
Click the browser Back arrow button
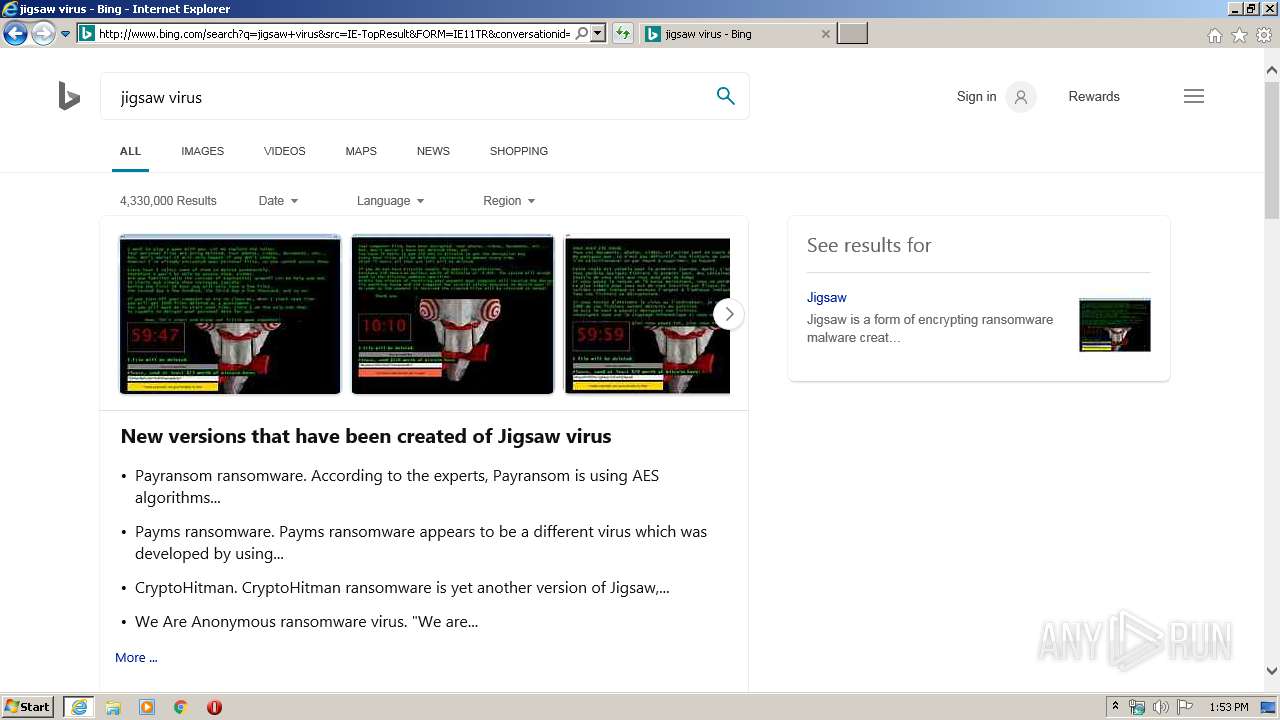click(x=15, y=33)
